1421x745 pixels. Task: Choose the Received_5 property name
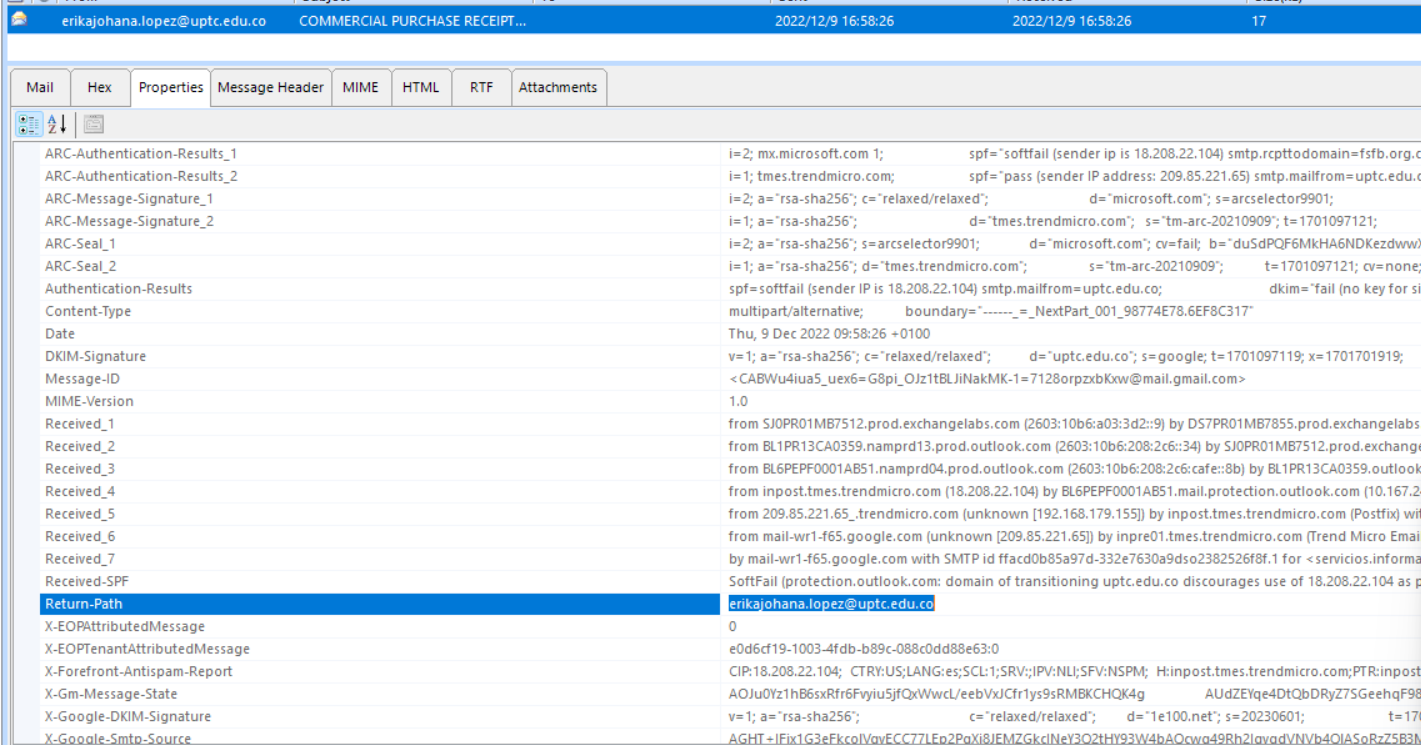tap(80, 514)
